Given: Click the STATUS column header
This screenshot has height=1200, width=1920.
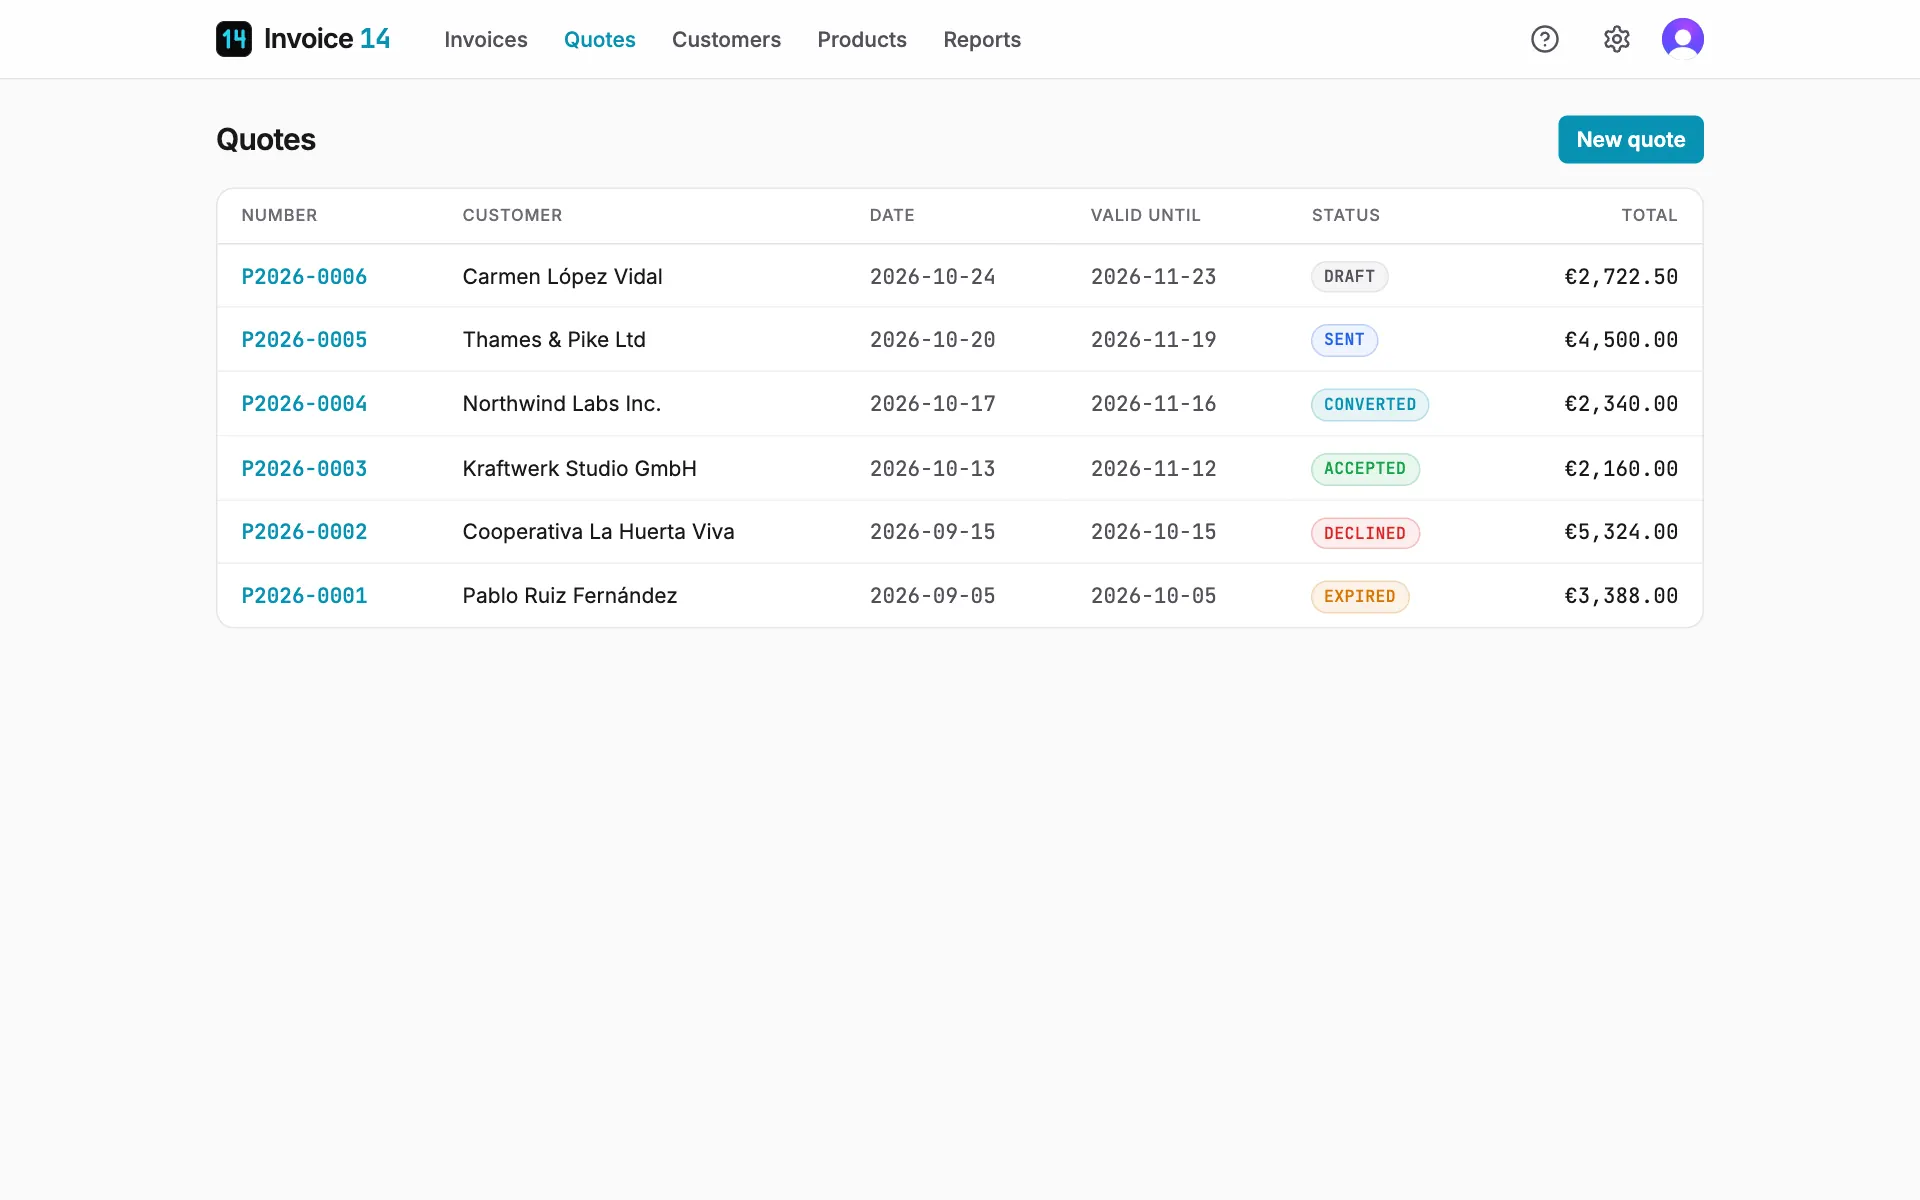Looking at the screenshot, I should click(1345, 215).
